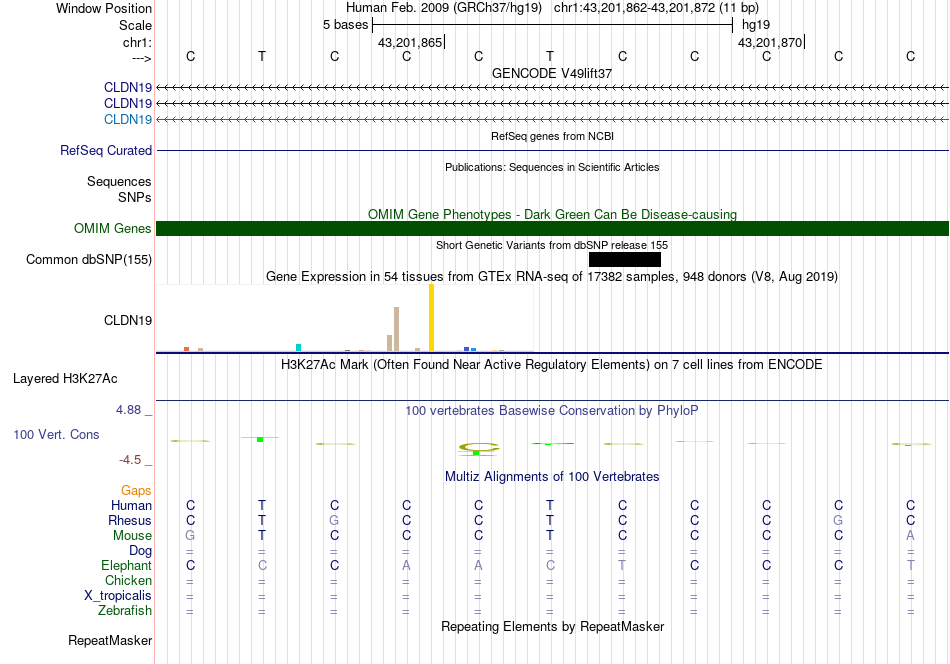Screen dimensions: 950x664
Task: Select the Zebrafish alignment row label
Action: coord(124,610)
